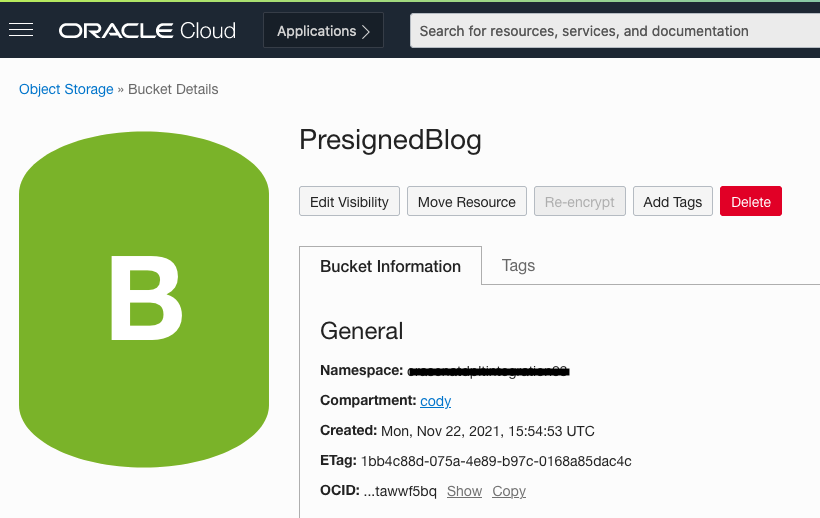The image size is (820, 518).
Task: Click the Oracle Cloud logo
Action: coord(147,31)
